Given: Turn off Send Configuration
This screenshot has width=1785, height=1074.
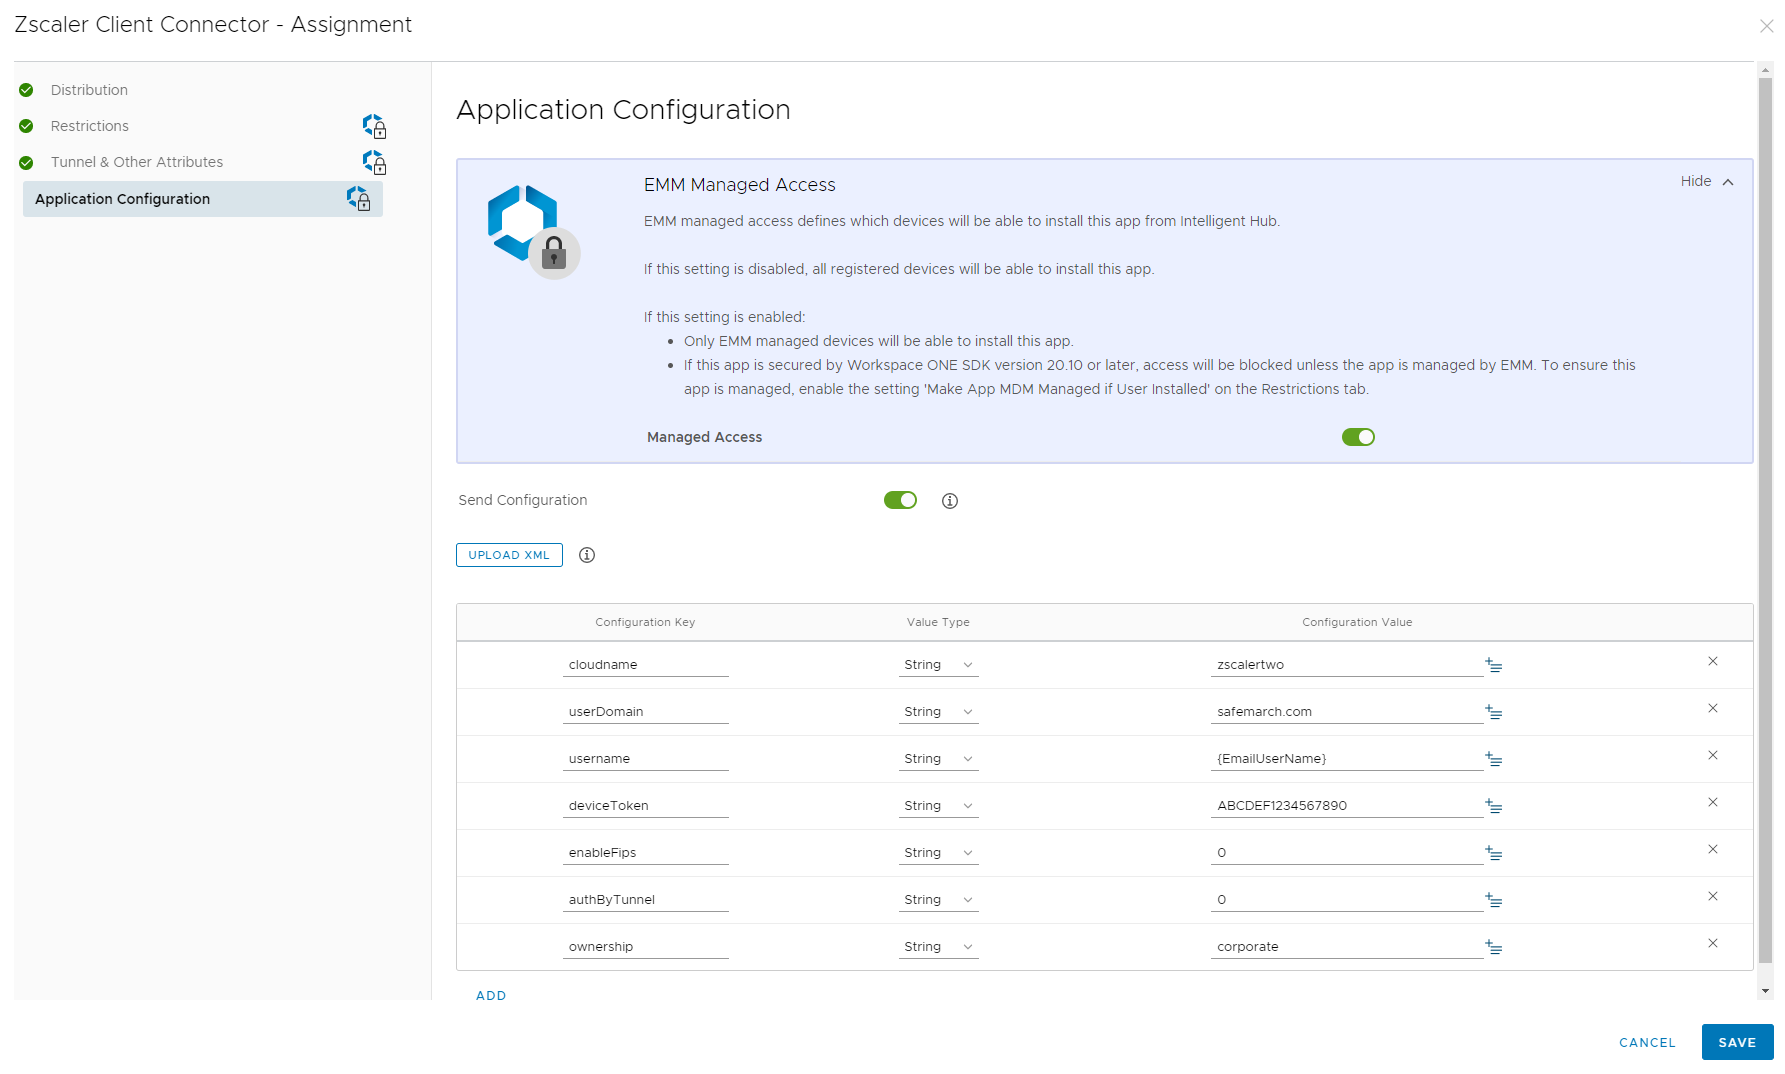Looking at the screenshot, I should [x=899, y=500].
